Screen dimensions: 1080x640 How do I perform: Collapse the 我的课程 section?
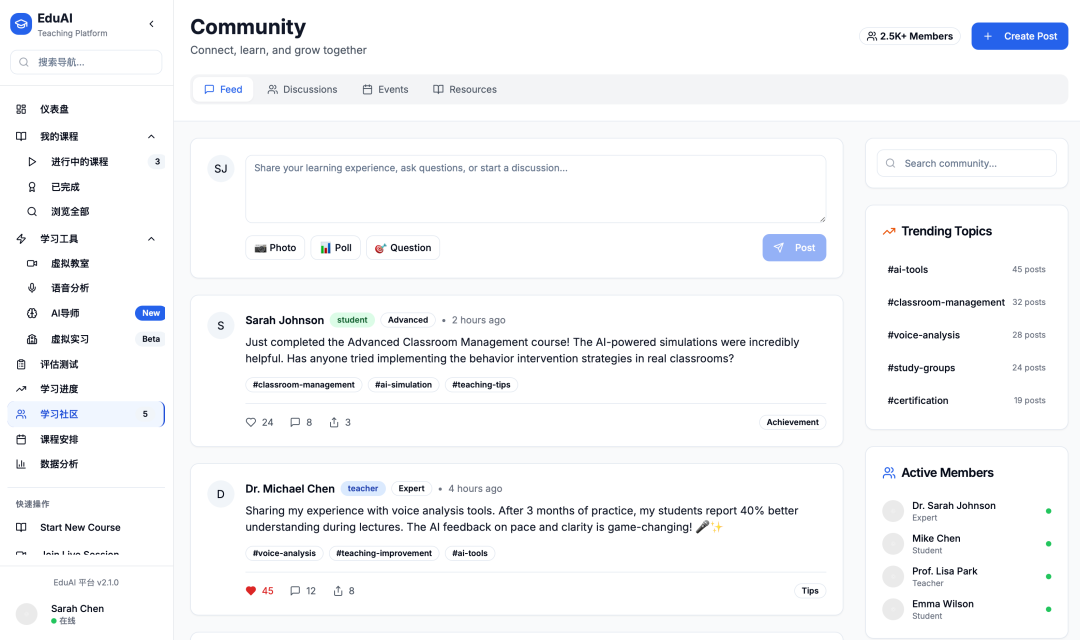151,136
